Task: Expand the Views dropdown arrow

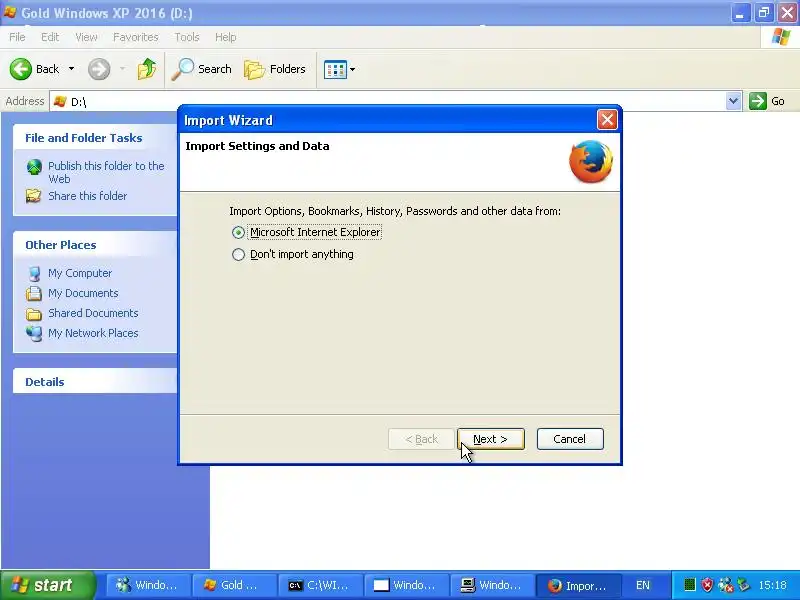Action: pyautogui.click(x=352, y=69)
